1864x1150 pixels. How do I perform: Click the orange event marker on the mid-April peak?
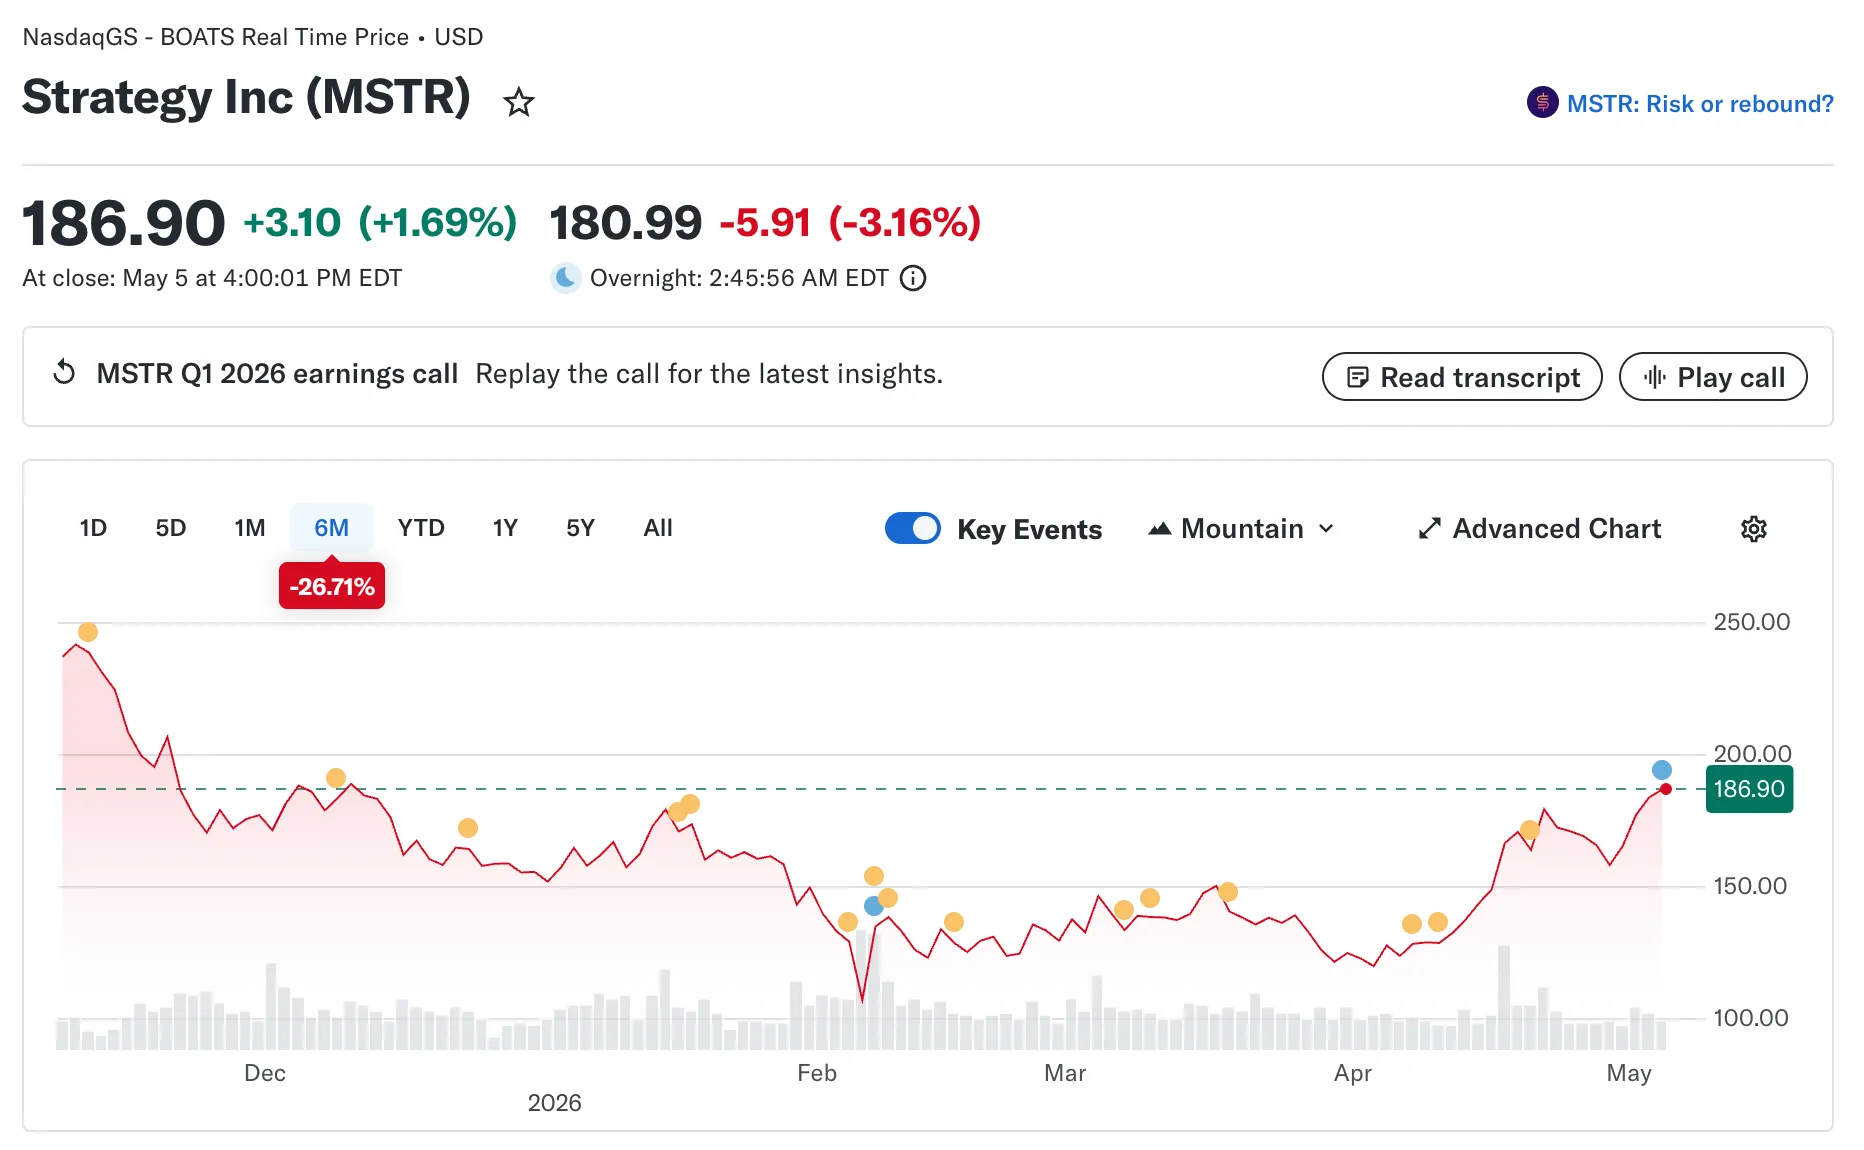click(1529, 830)
